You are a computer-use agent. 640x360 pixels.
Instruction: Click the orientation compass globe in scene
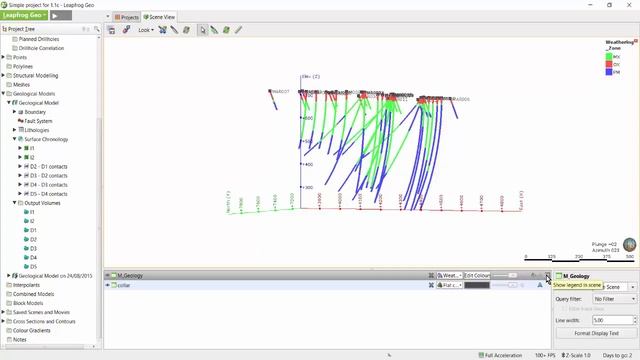pyautogui.click(x=629, y=244)
